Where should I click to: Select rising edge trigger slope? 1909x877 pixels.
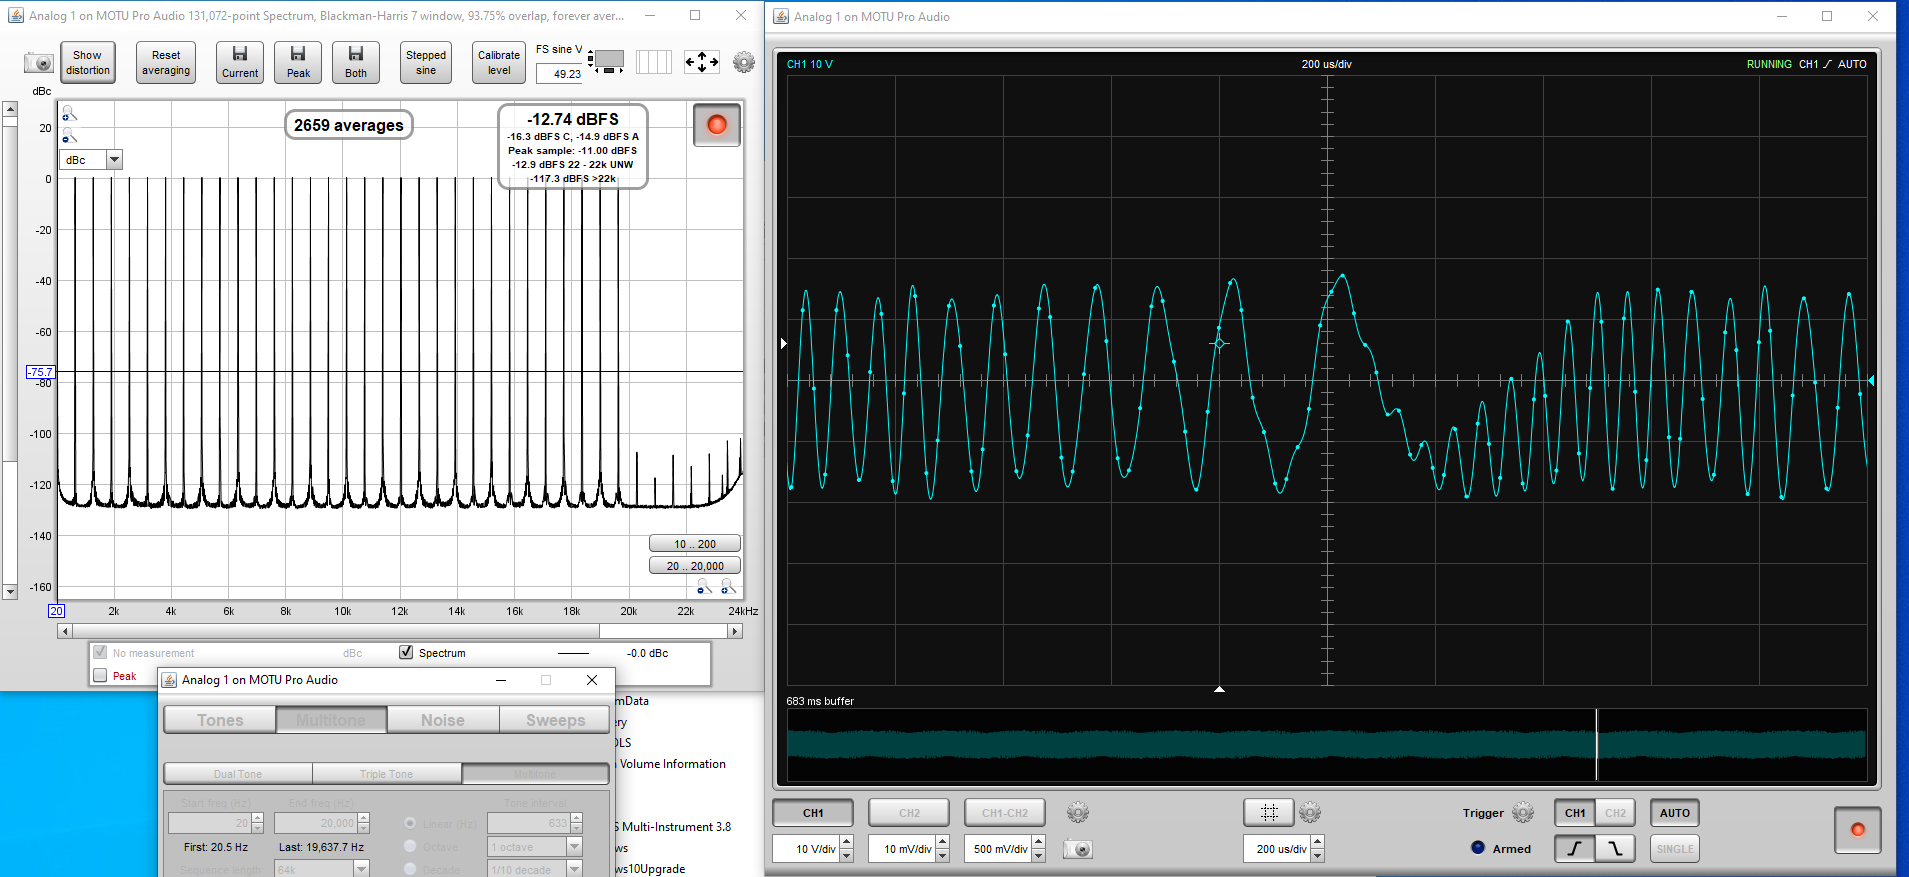click(1575, 849)
